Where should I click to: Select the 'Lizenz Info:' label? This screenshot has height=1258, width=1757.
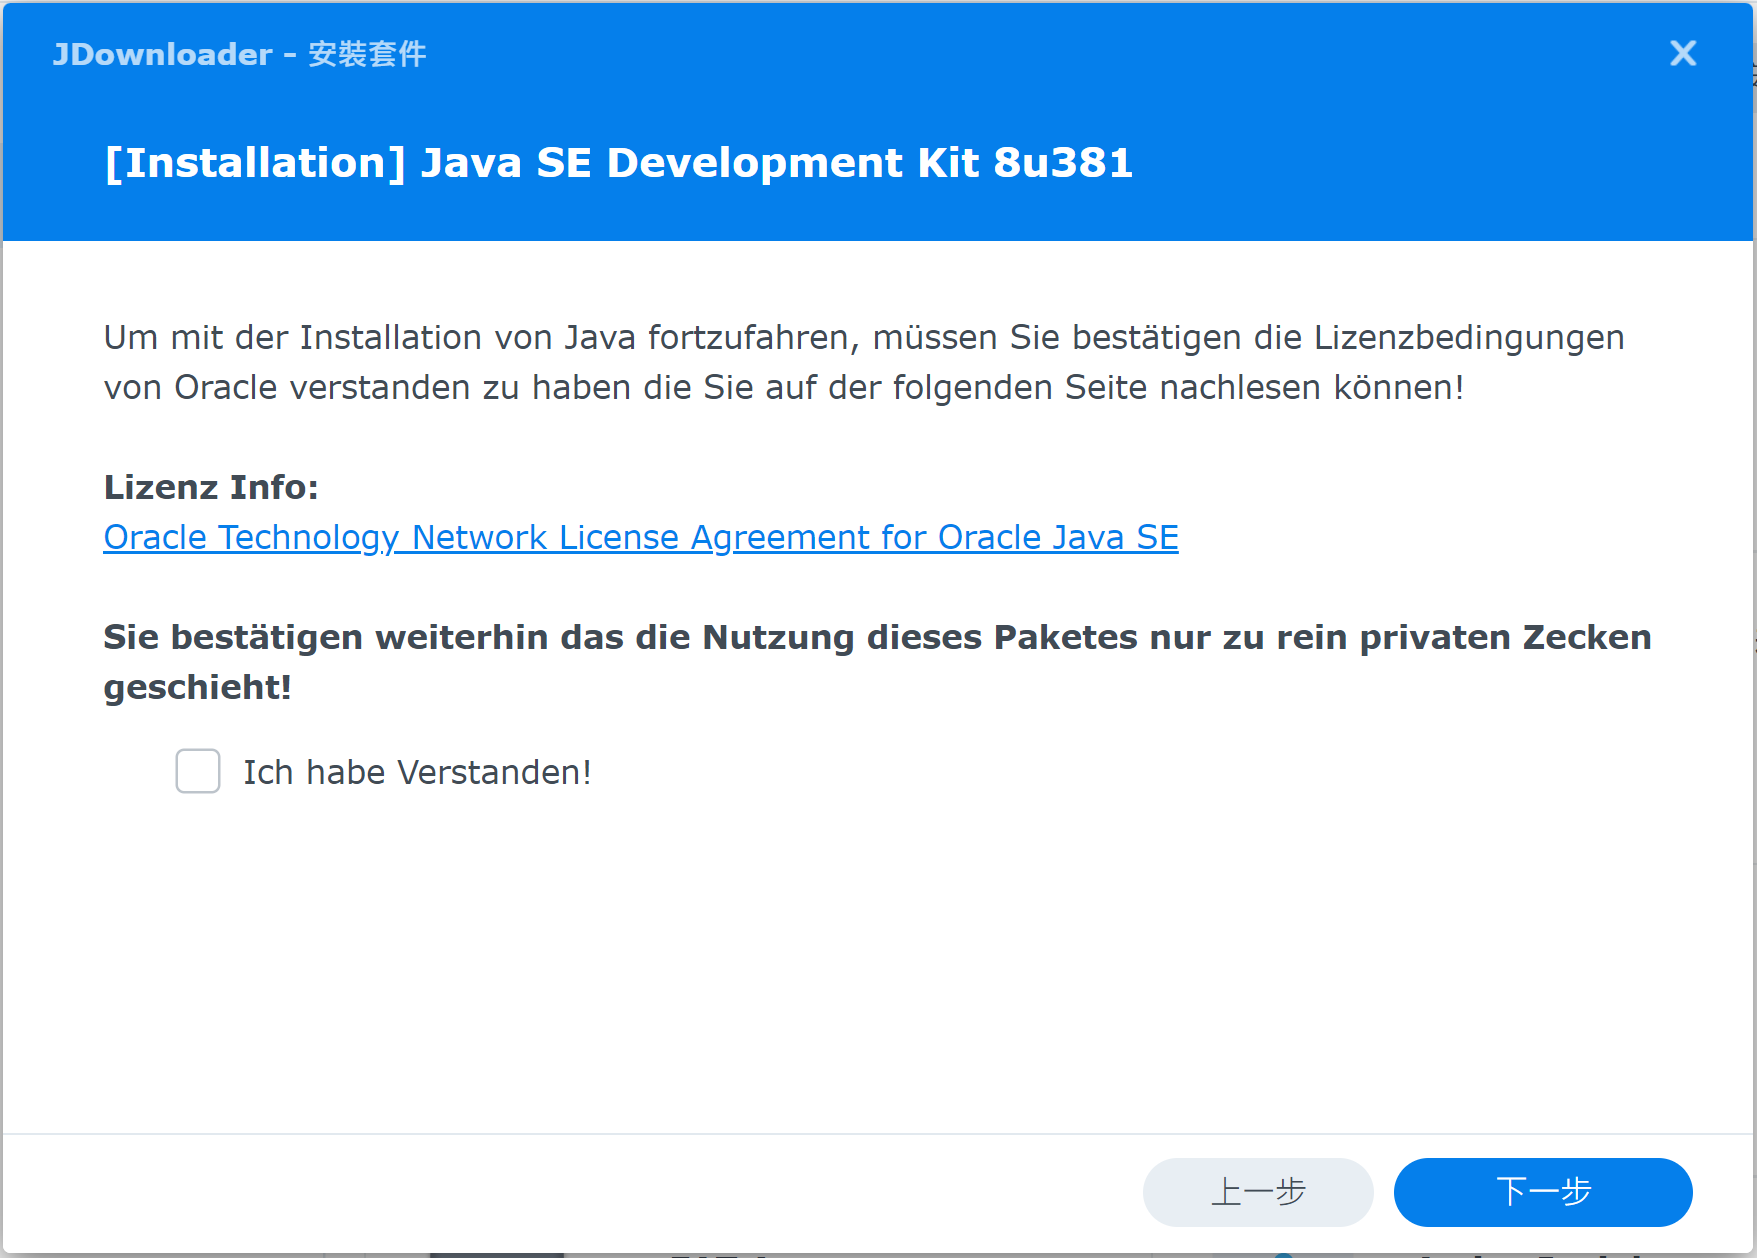click(x=211, y=487)
